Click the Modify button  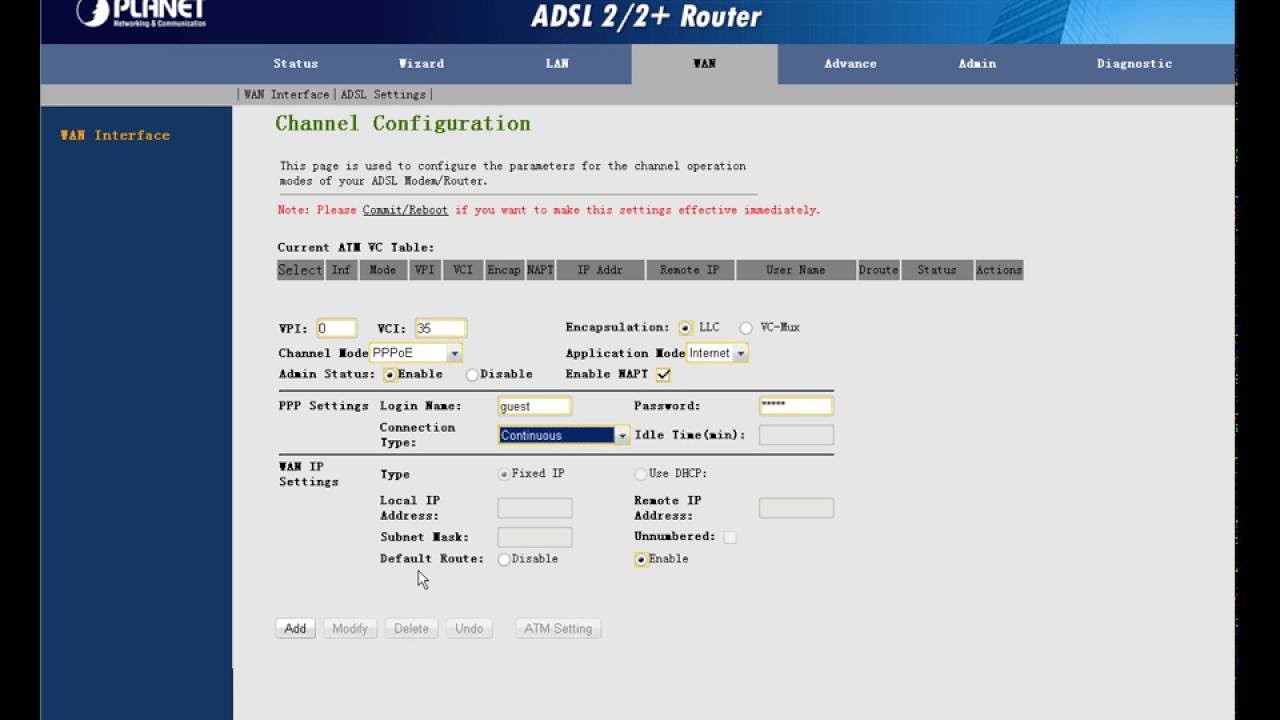(x=350, y=628)
